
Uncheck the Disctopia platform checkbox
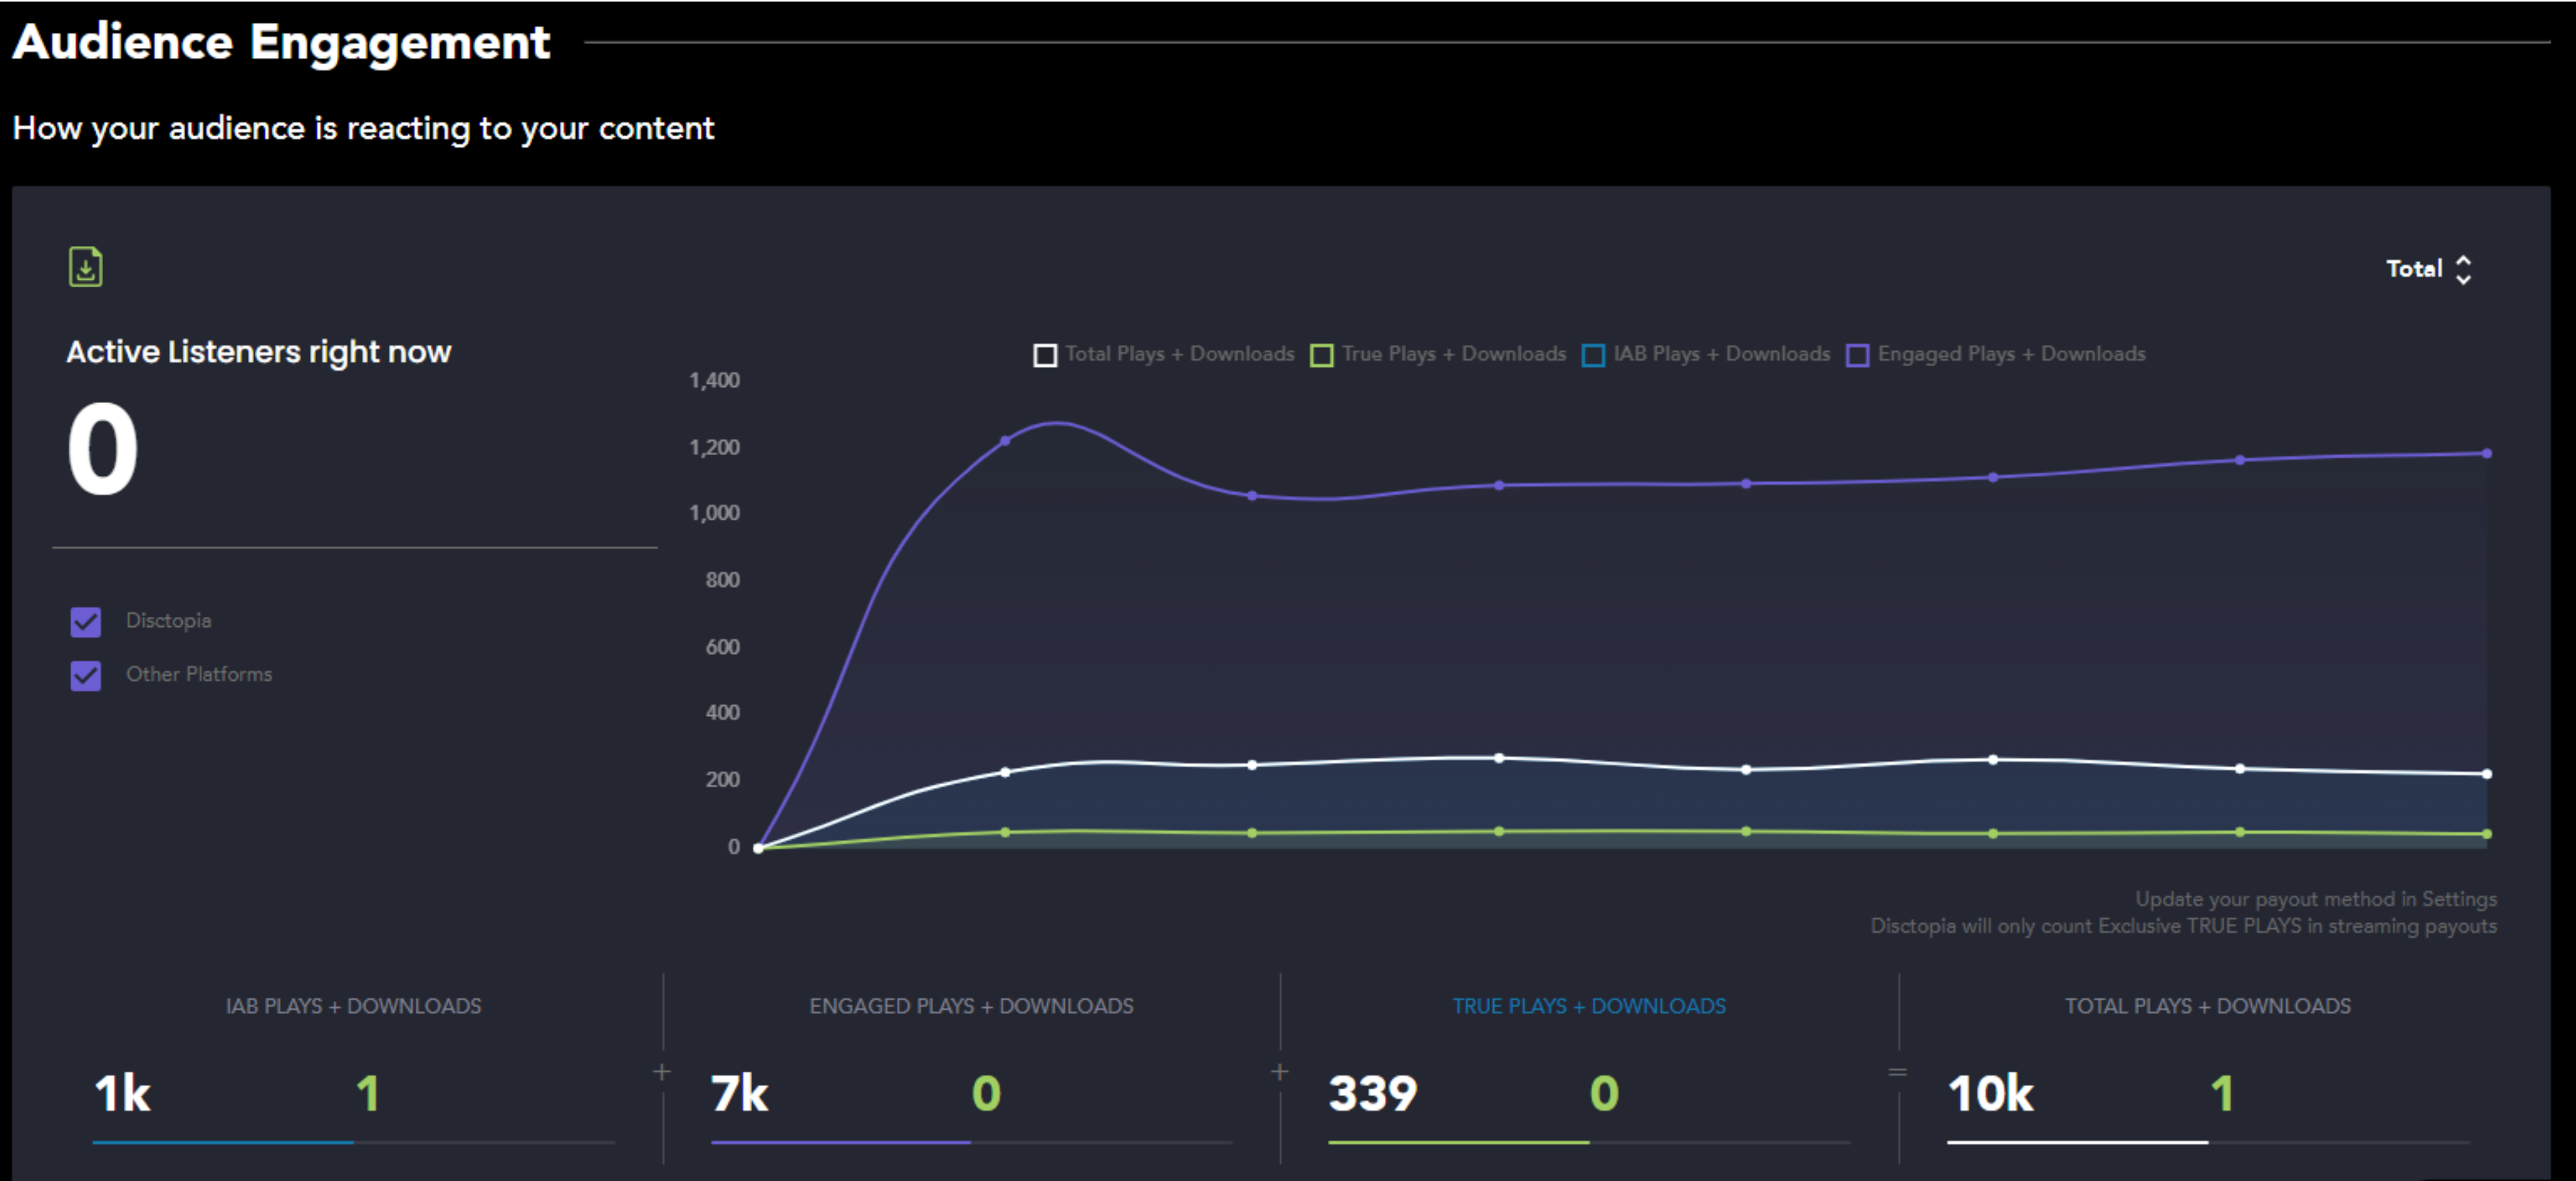pos(86,622)
